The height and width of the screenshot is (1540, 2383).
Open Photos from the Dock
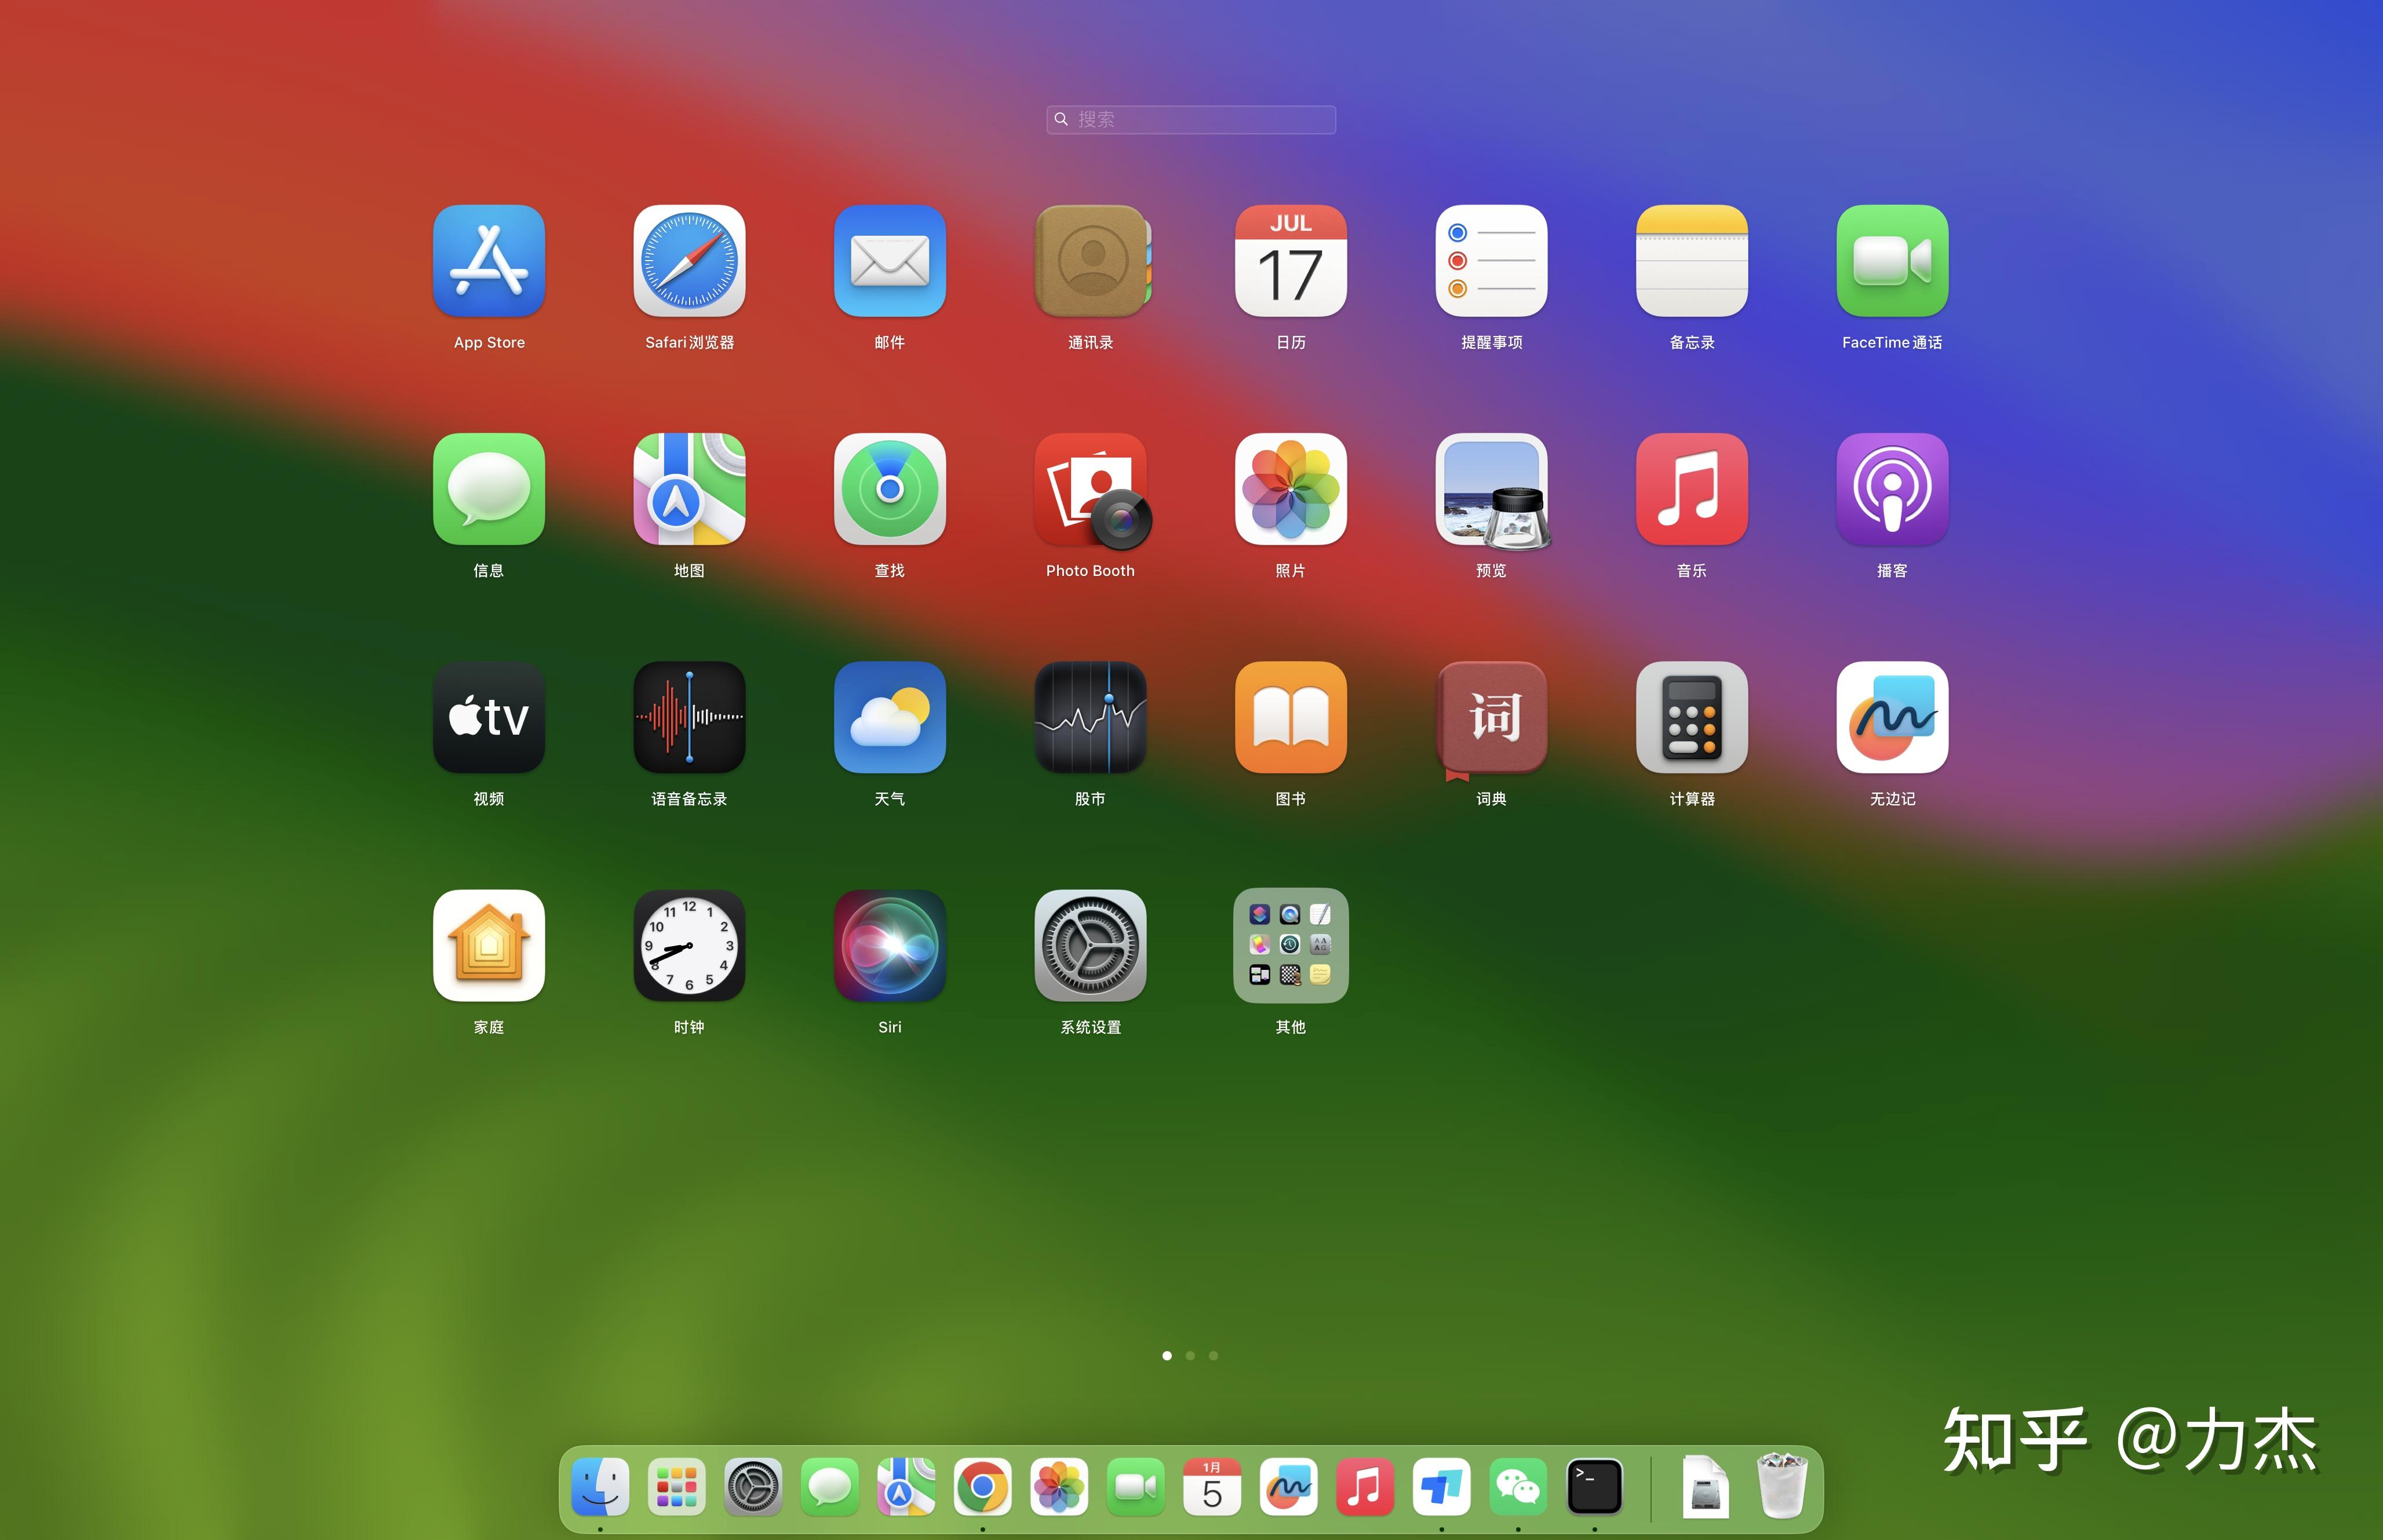tap(1059, 1487)
